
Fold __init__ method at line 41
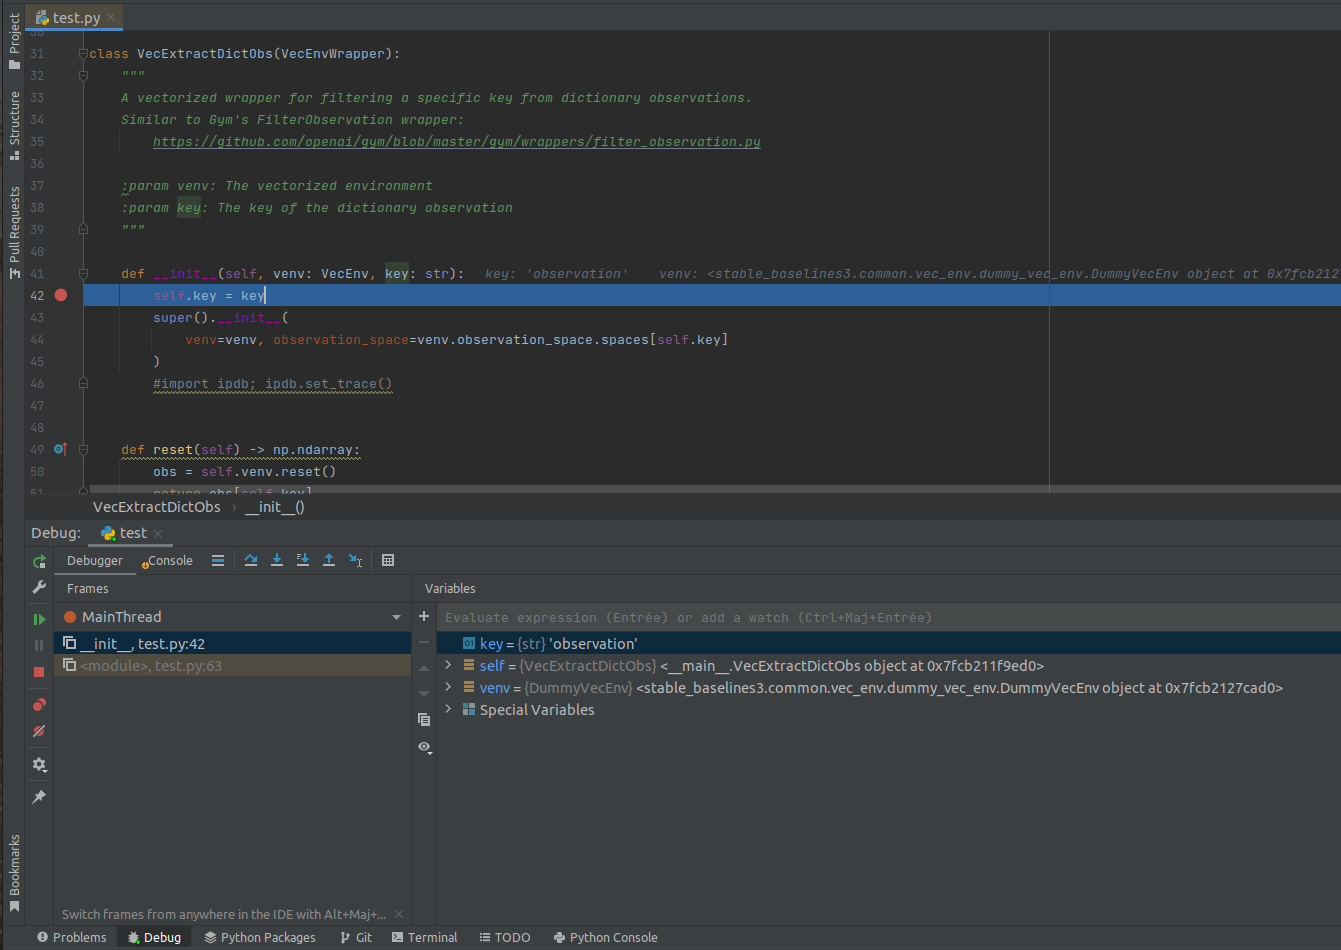point(83,273)
